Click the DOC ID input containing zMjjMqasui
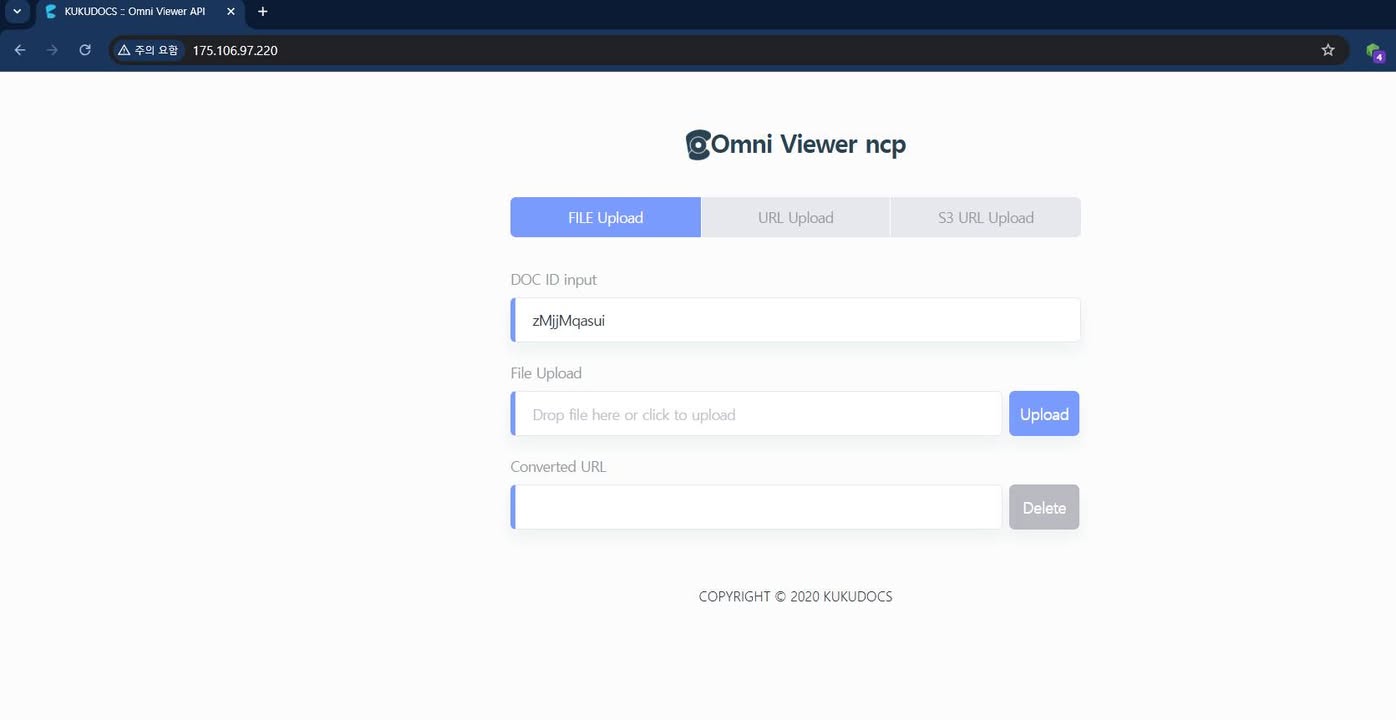Screen dimensions: 1396x720 point(795,320)
